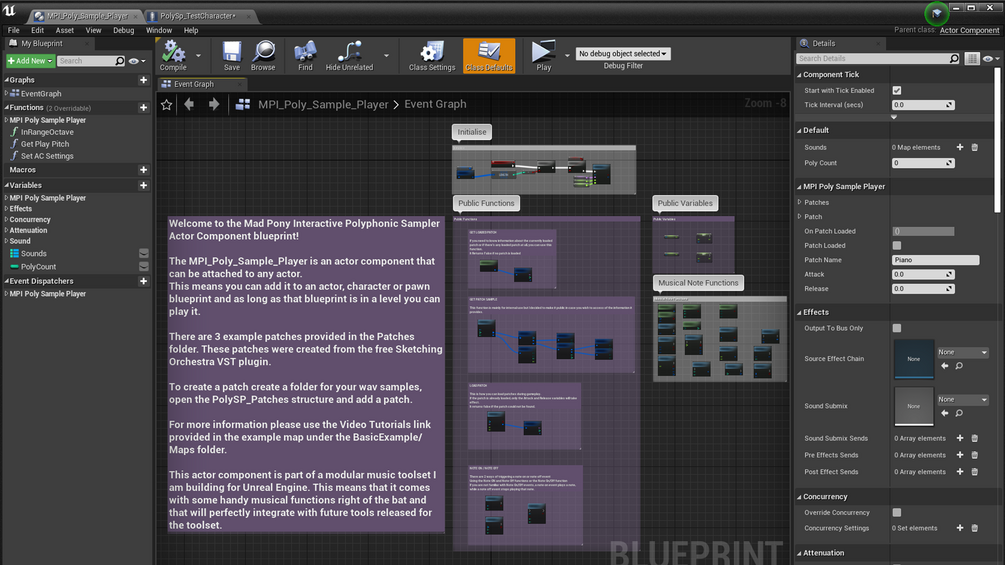Add element to Sound Submix Sends array
1005x565 pixels.
pos(960,438)
